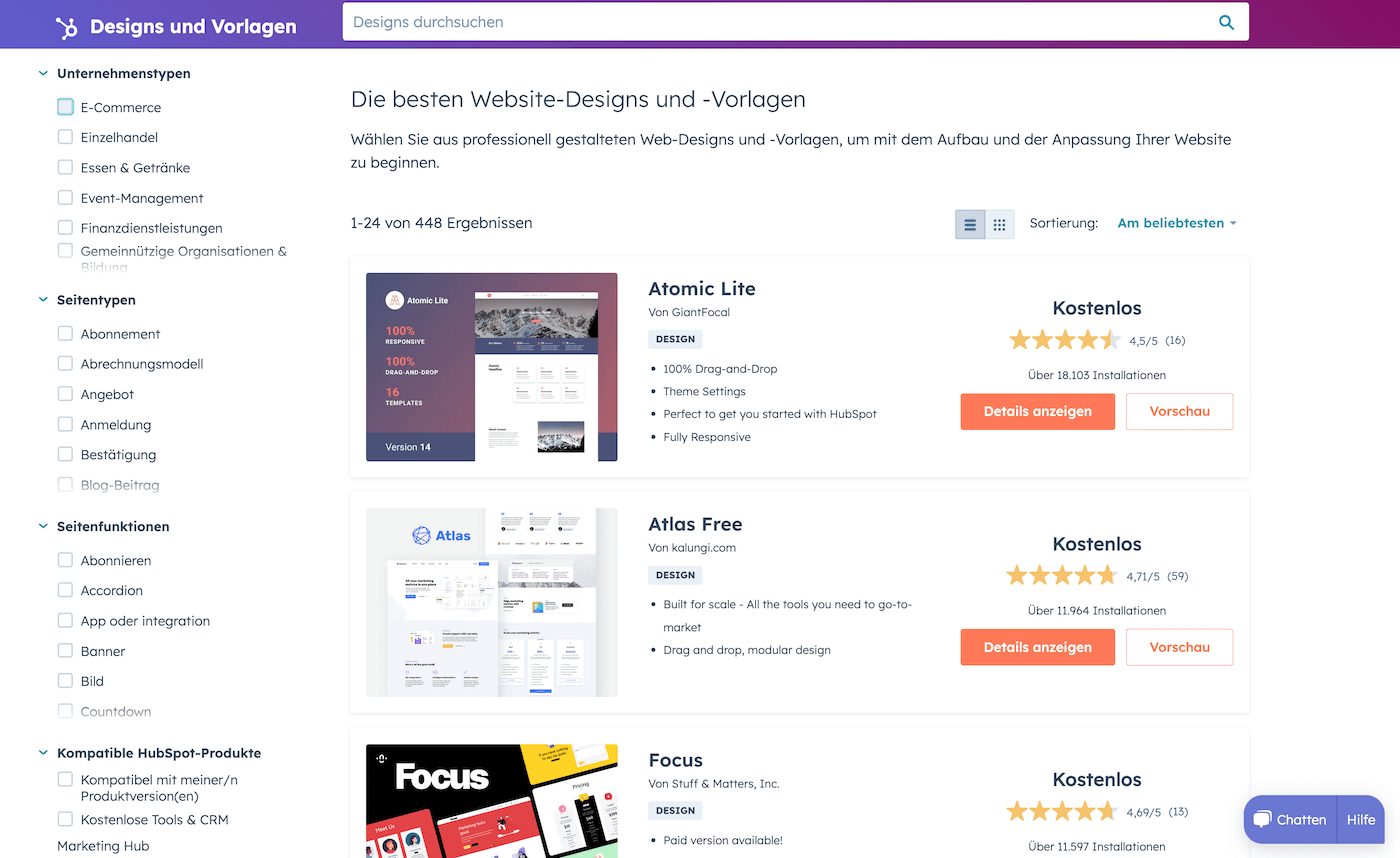Viewport: 1400px width, 858px height.
Task: Check the Abonnement page type filter
Action: 65,334
